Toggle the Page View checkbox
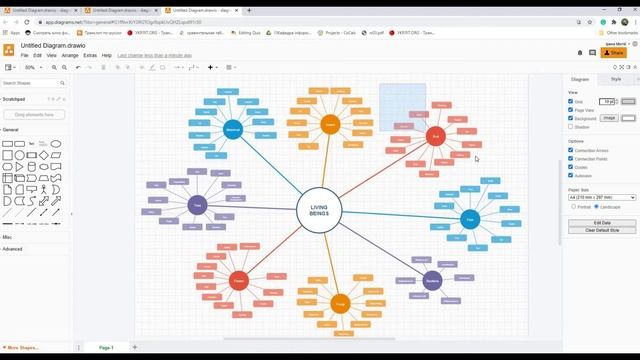 (571, 110)
